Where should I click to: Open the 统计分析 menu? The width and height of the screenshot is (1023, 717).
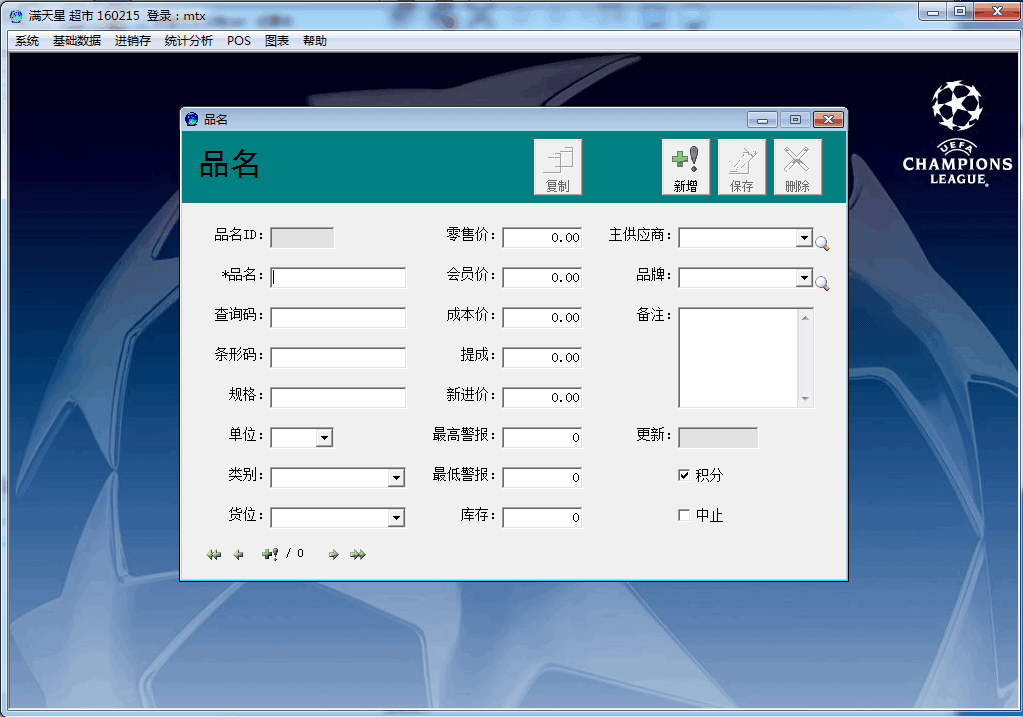pos(188,41)
